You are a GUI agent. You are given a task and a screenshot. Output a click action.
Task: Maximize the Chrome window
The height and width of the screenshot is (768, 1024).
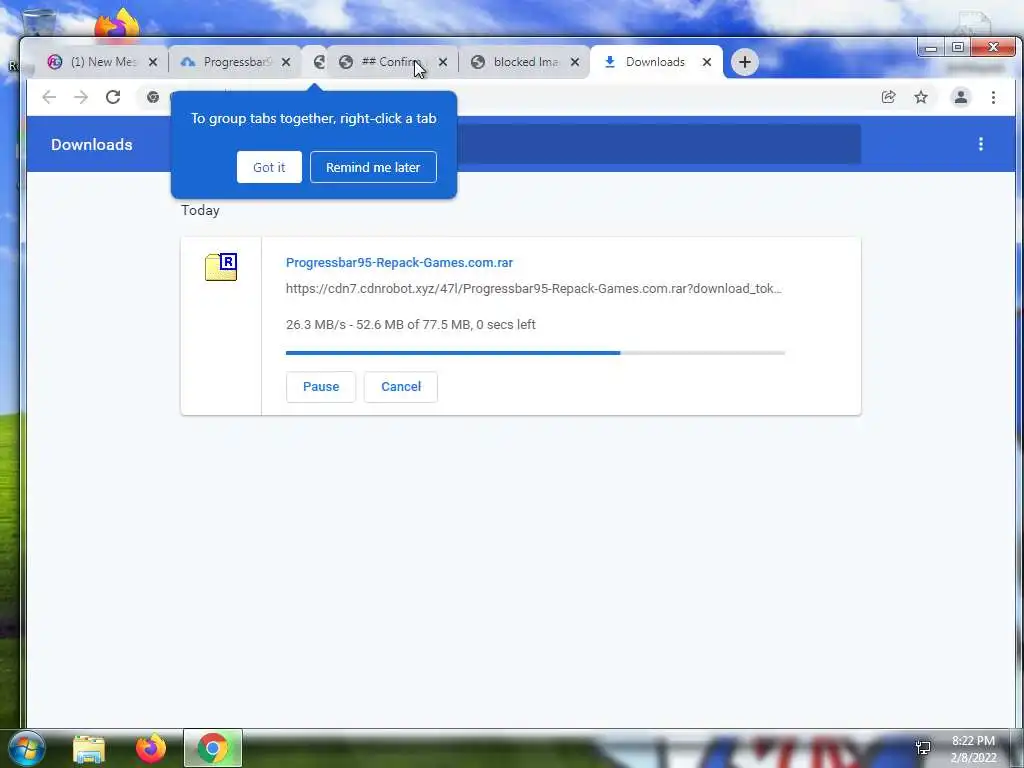click(957, 47)
